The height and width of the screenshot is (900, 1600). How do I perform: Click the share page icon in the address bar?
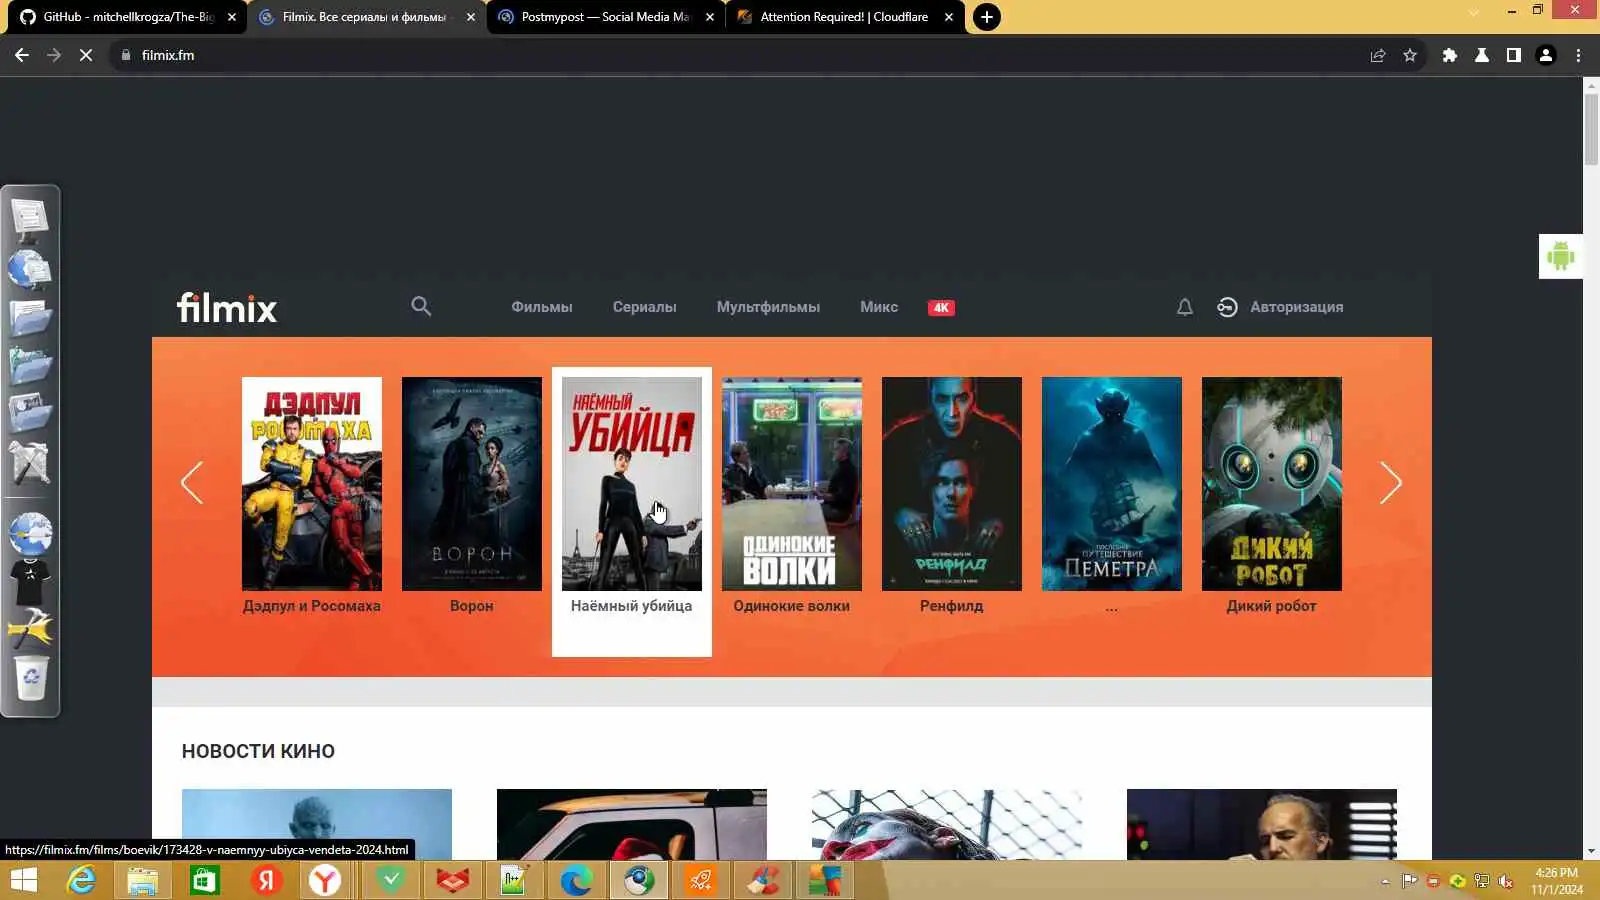point(1378,55)
